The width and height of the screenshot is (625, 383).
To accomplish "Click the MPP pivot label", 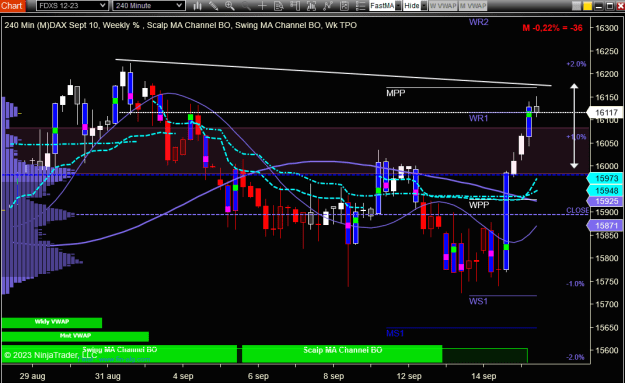I will (x=395, y=93).
